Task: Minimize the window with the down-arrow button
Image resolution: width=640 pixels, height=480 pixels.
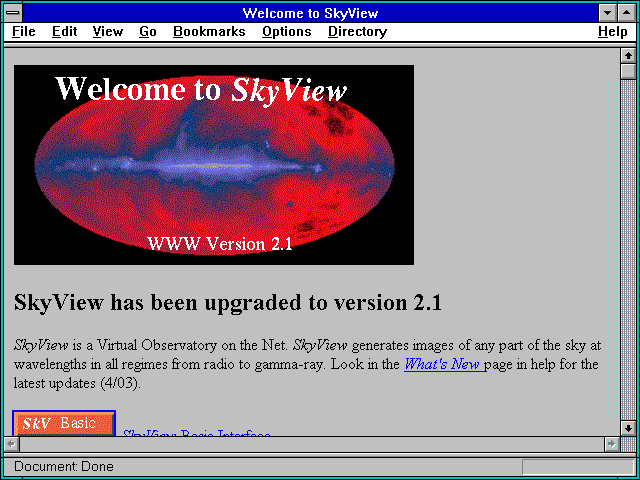Action: click(x=608, y=13)
